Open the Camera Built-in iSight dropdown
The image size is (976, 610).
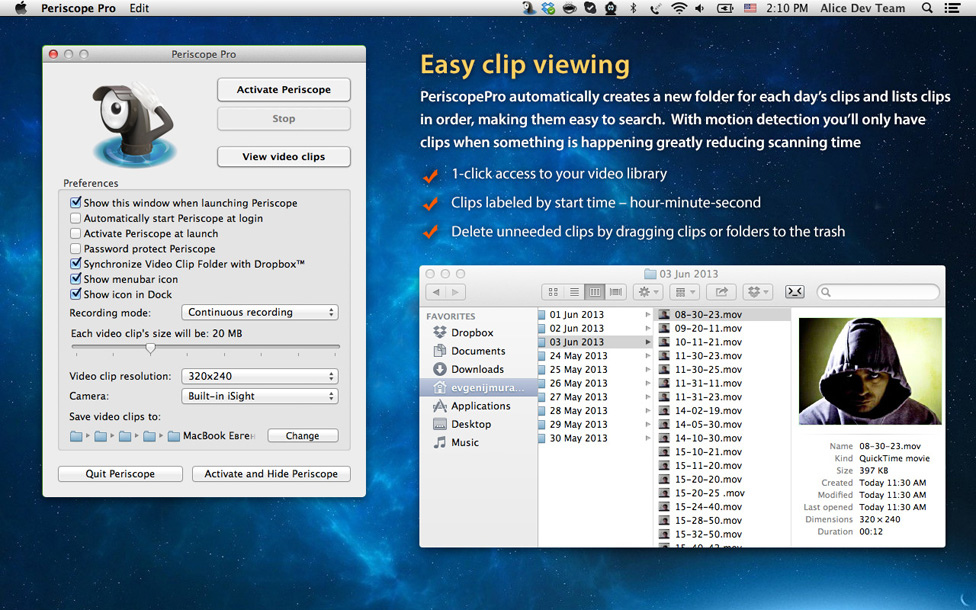260,396
